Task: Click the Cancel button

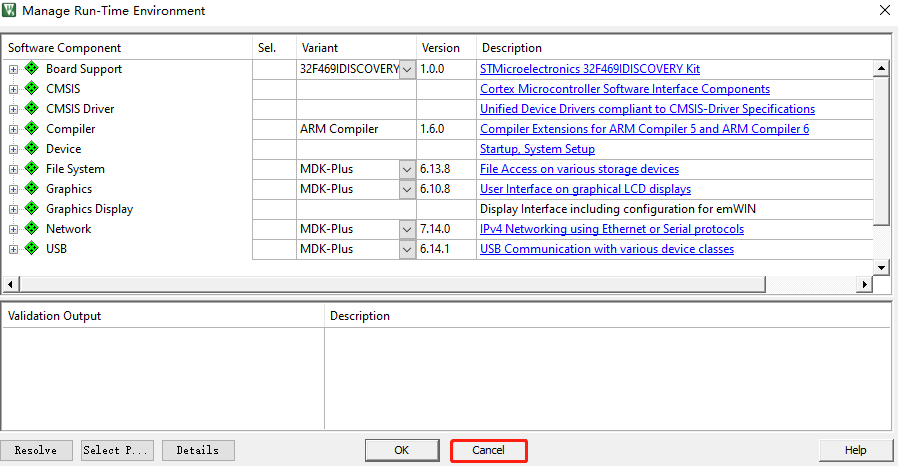Action: pyautogui.click(x=489, y=451)
